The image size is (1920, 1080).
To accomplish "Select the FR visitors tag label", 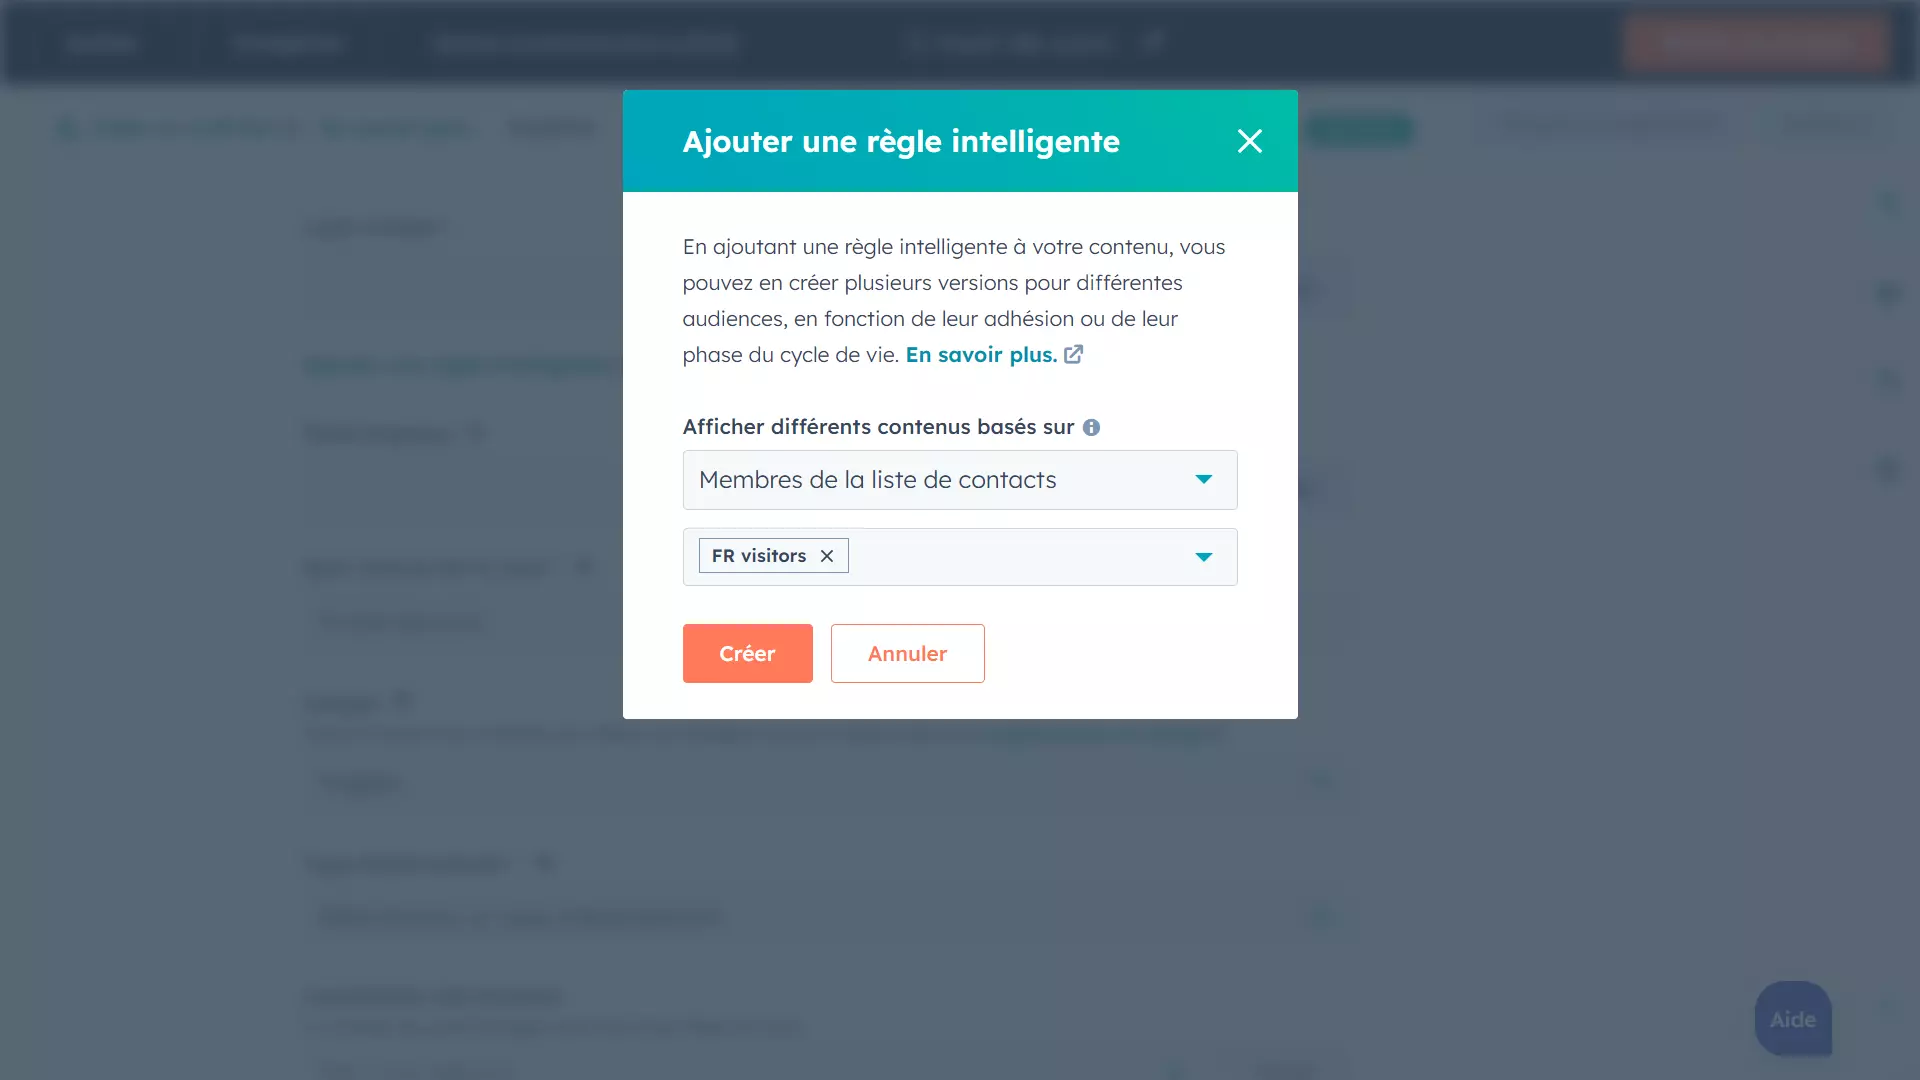I will click(x=758, y=556).
